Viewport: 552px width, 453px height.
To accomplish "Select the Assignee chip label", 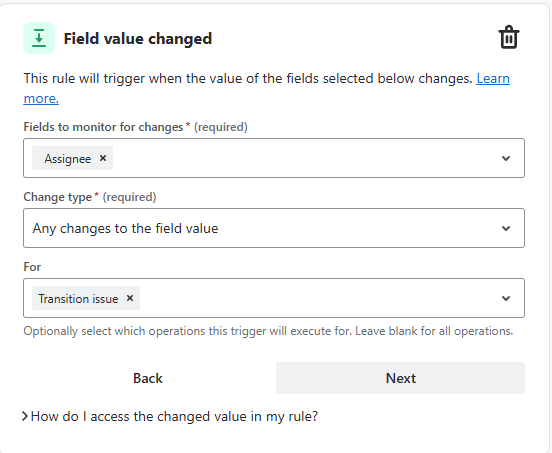I will click(x=68, y=159).
